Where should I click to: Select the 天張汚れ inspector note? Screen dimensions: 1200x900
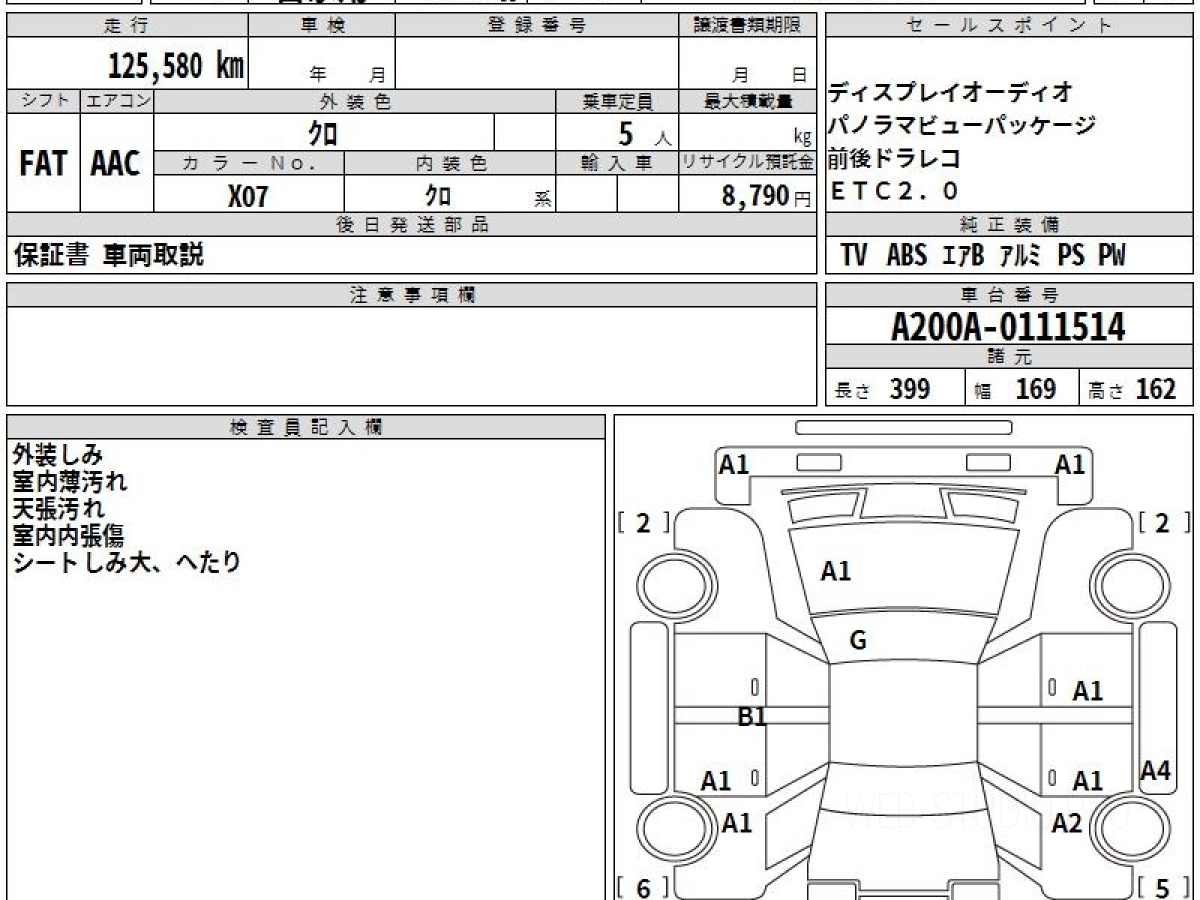(58, 509)
